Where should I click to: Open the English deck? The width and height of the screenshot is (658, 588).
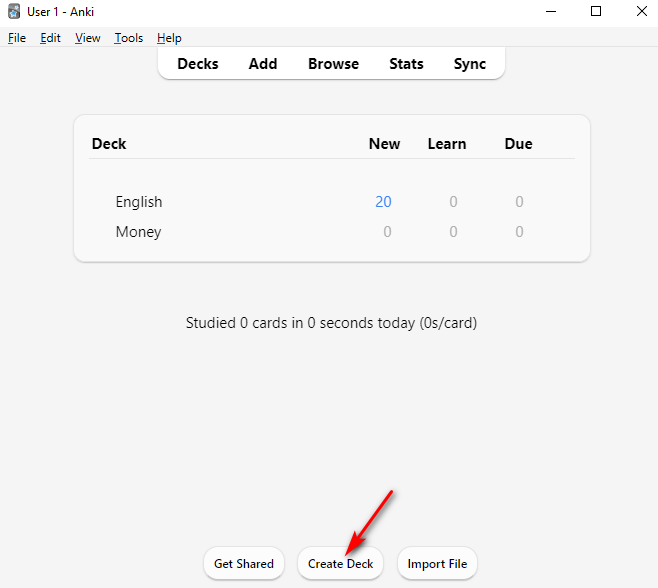139,202
